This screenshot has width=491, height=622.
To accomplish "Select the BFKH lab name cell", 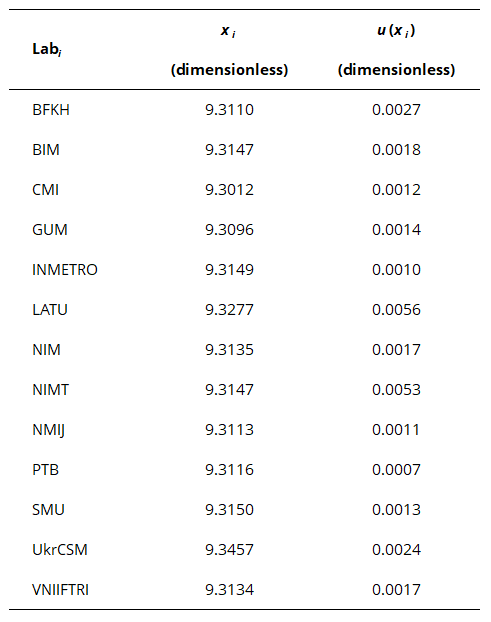I will click(51, 110).
